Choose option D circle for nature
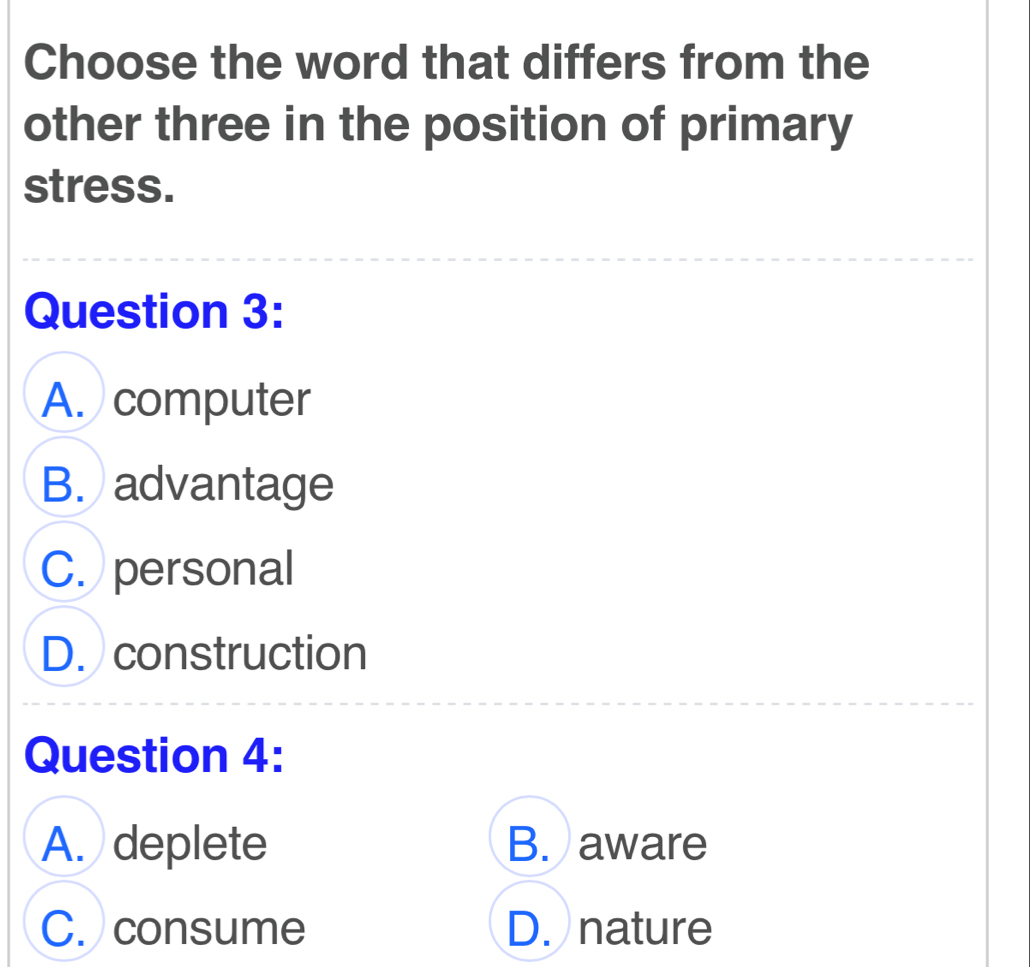 tap(531, 929)
